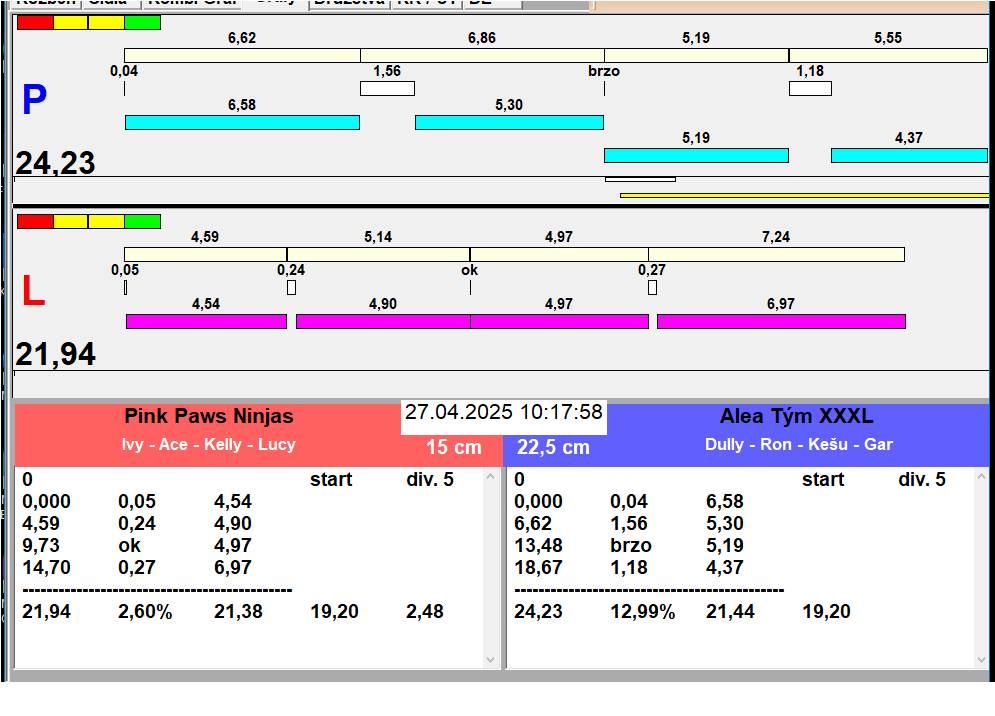Click the 6,86 split segment in lane P

[x=482, y=55]
